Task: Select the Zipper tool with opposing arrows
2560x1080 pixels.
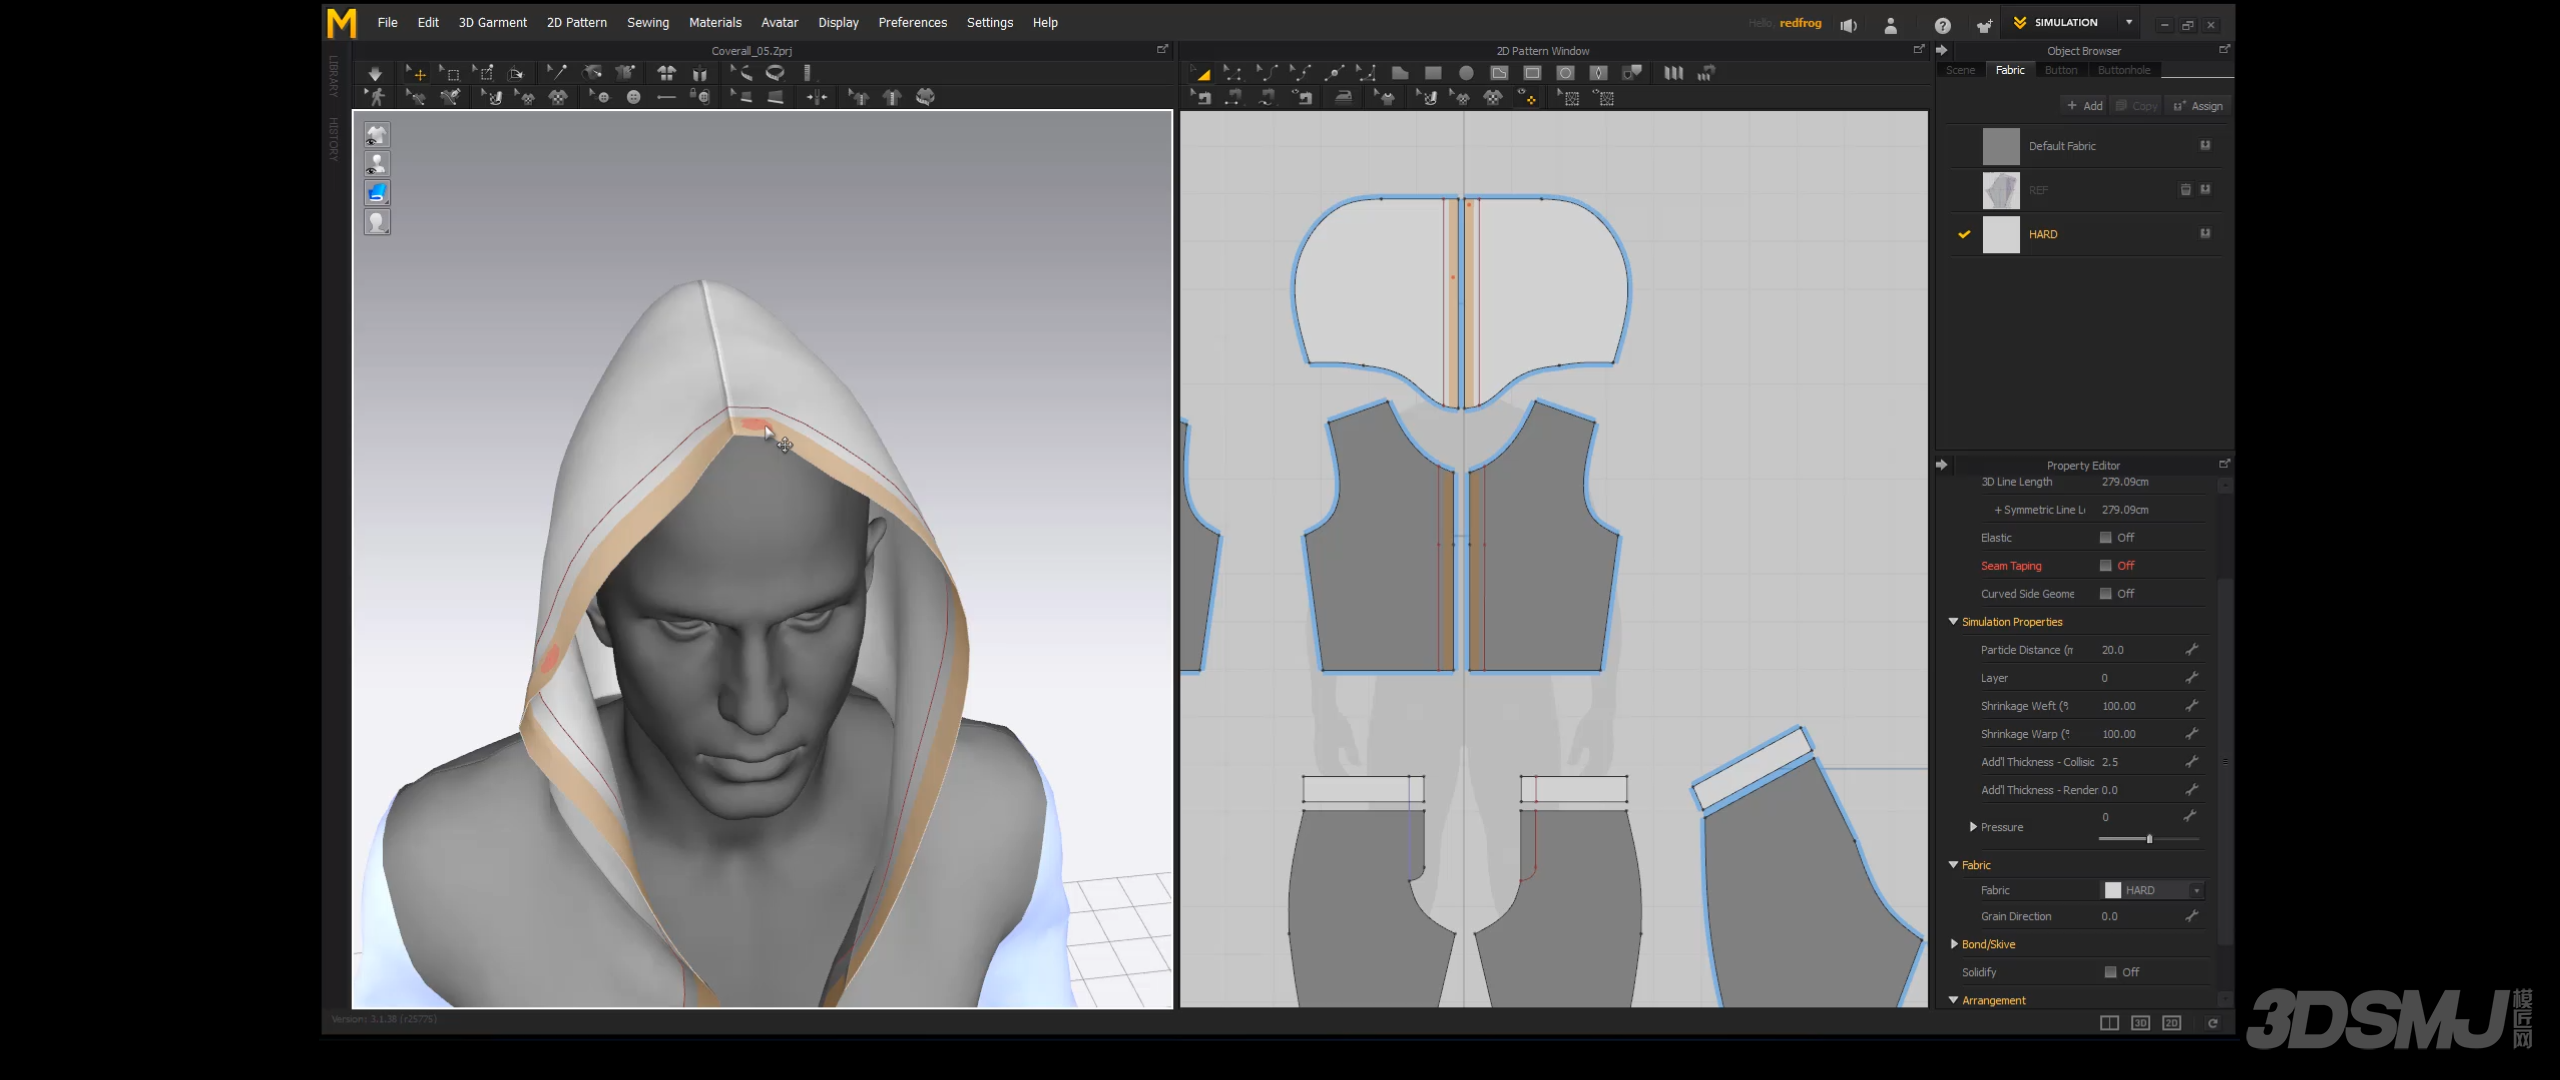Action: pos(816,97)
